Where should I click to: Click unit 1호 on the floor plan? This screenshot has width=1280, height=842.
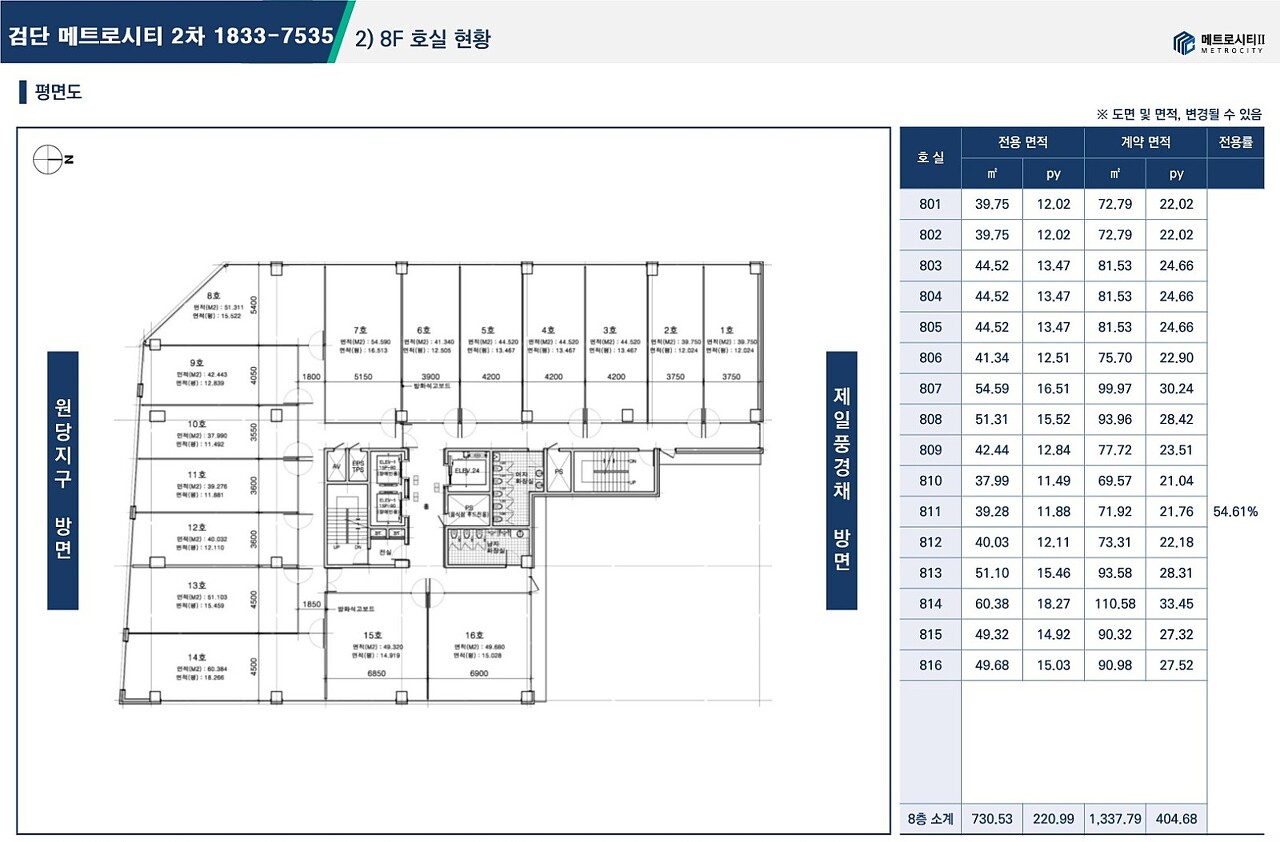pos(727,330)
